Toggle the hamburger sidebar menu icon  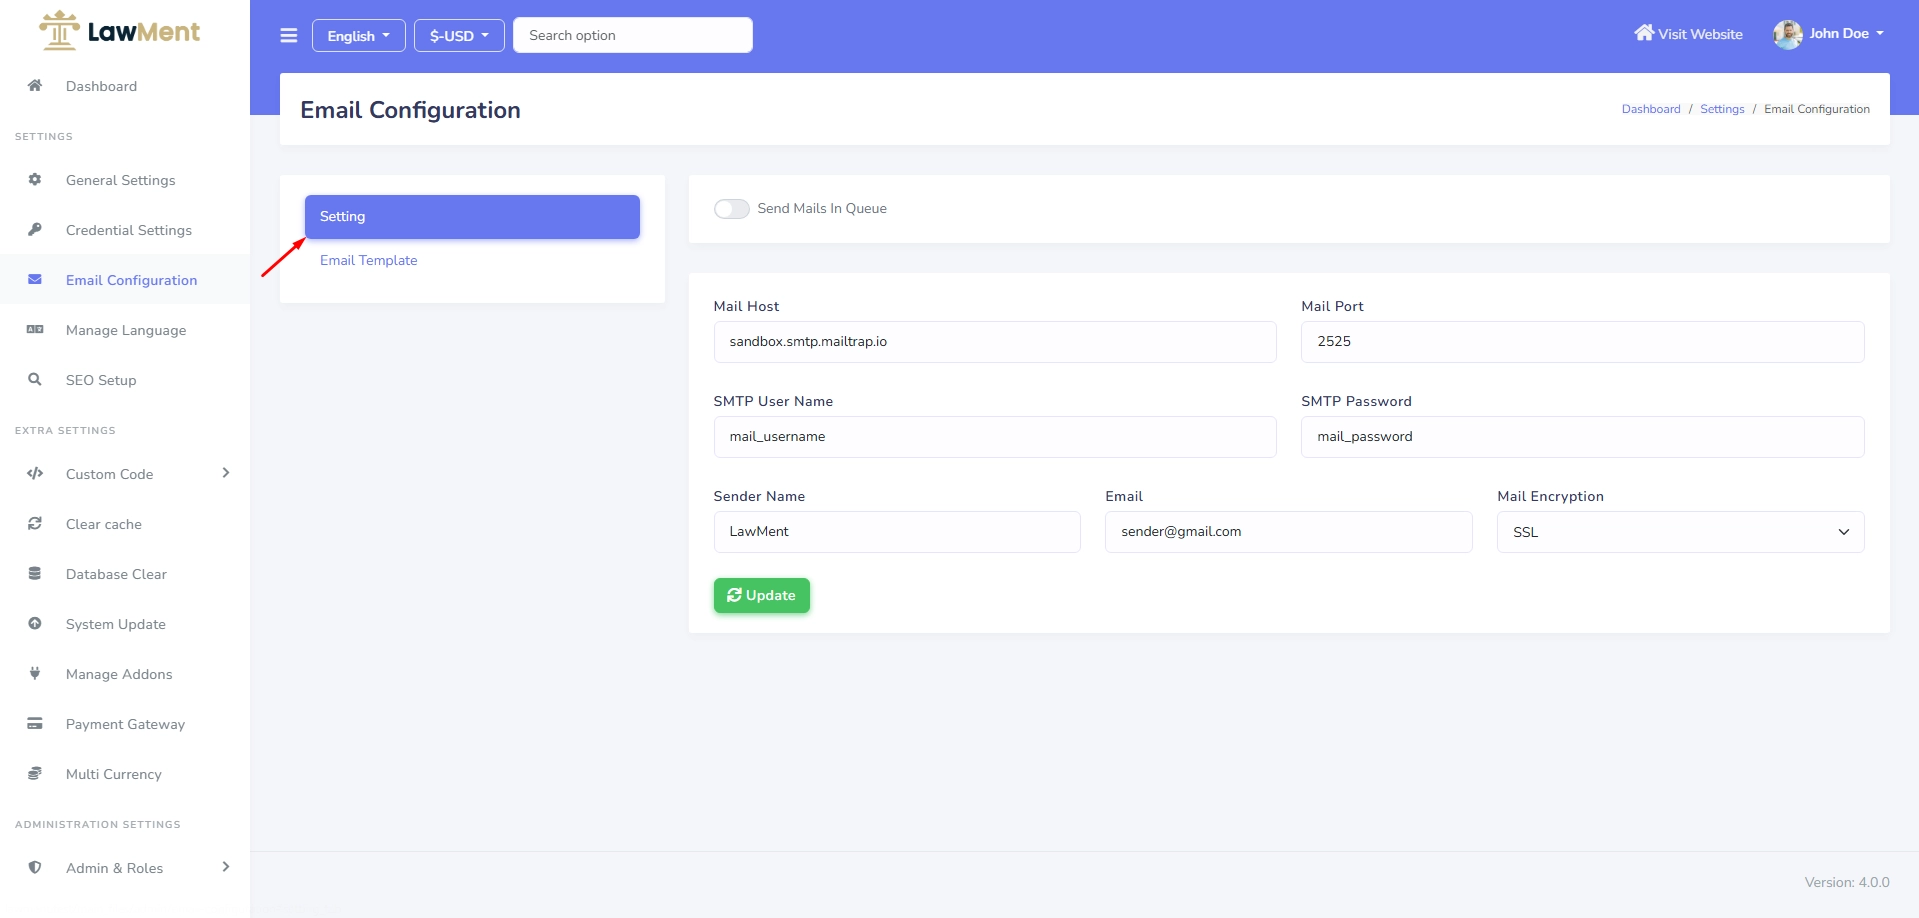(x=289, y=35)
